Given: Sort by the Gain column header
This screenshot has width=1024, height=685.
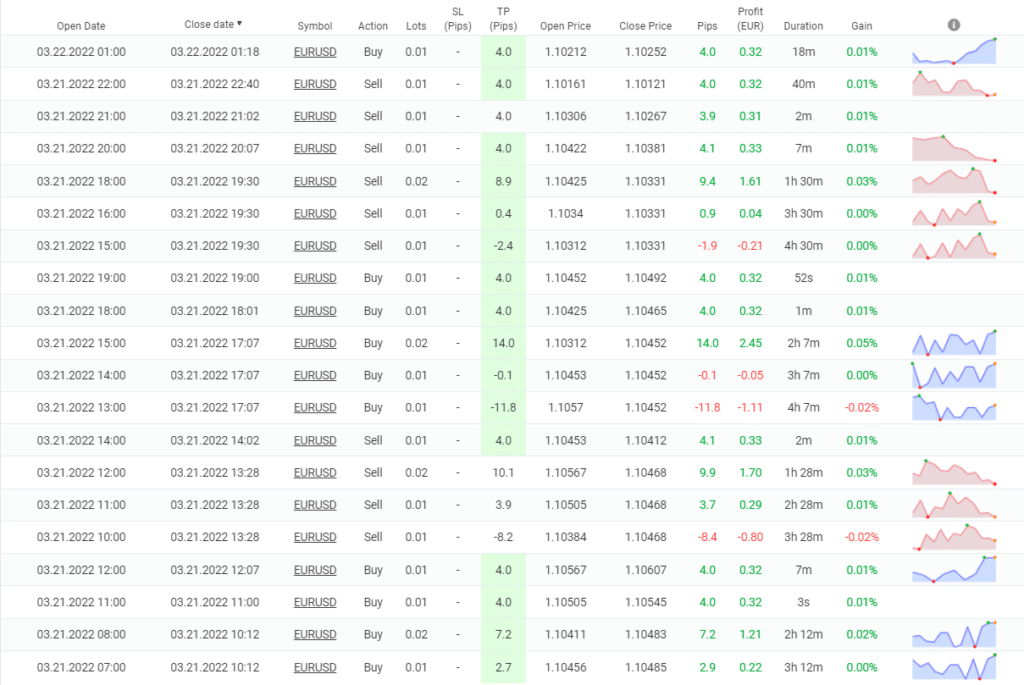Looking at the screenshot, I should click(x=861, y=26).
